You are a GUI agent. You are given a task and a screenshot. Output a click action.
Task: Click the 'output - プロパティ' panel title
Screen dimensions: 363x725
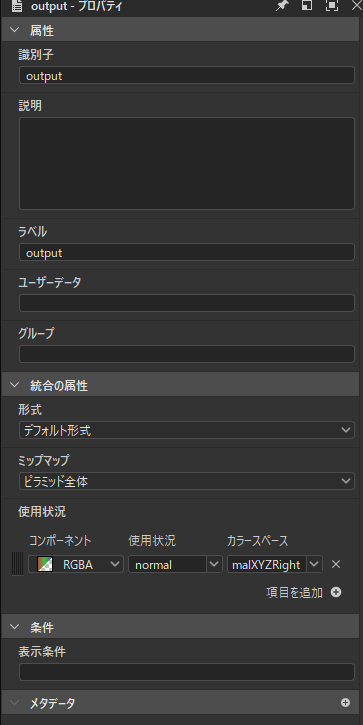pos(76,6)
